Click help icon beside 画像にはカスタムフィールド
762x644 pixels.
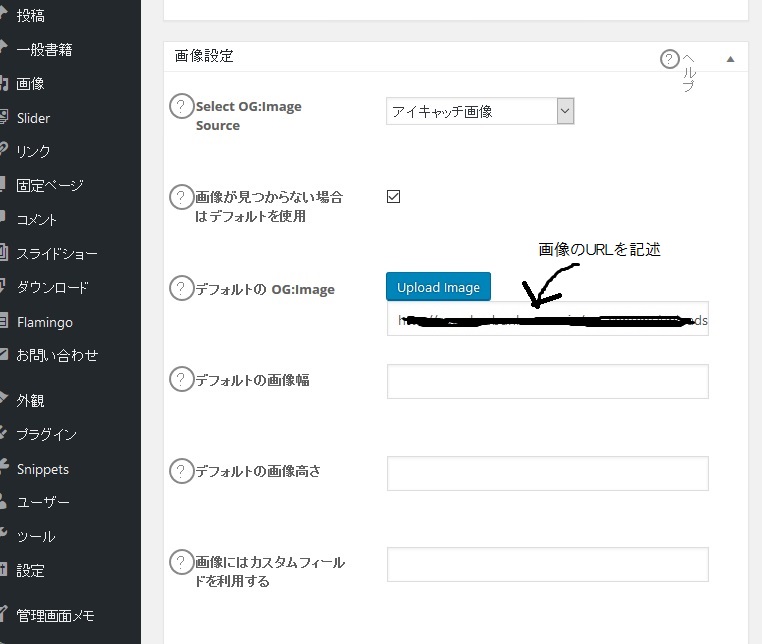(x=181, y=562)
